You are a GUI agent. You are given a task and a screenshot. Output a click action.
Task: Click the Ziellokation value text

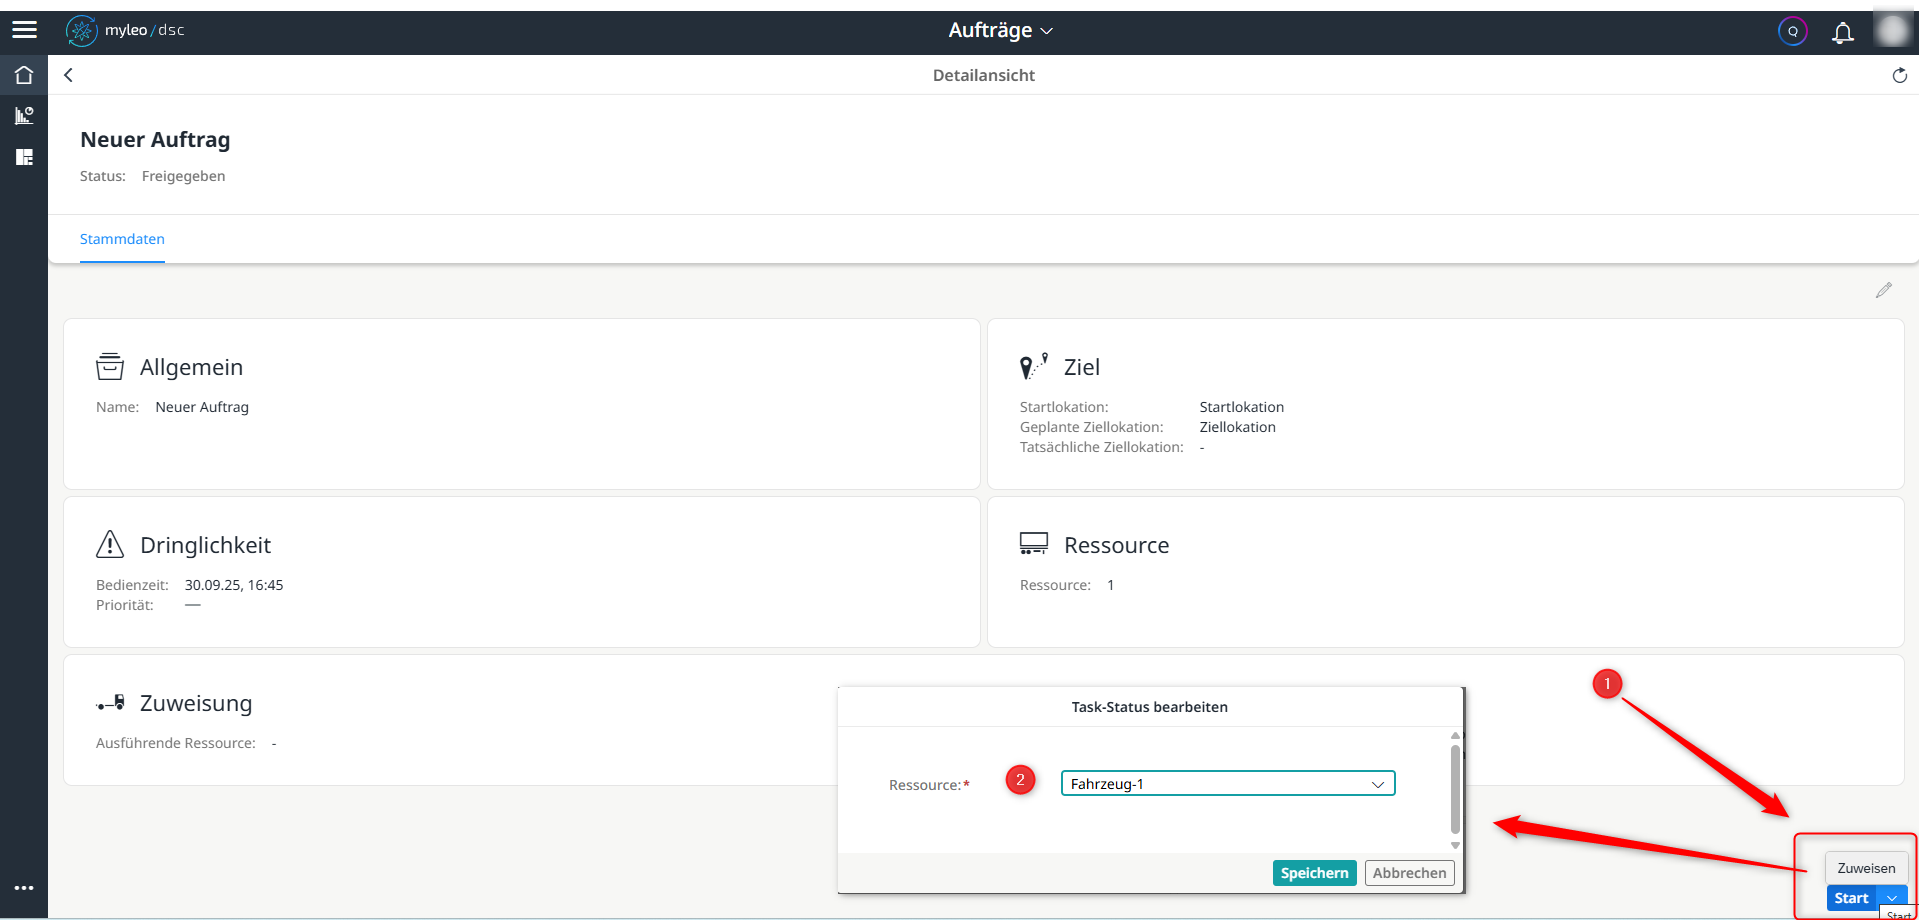point(1238,427)
